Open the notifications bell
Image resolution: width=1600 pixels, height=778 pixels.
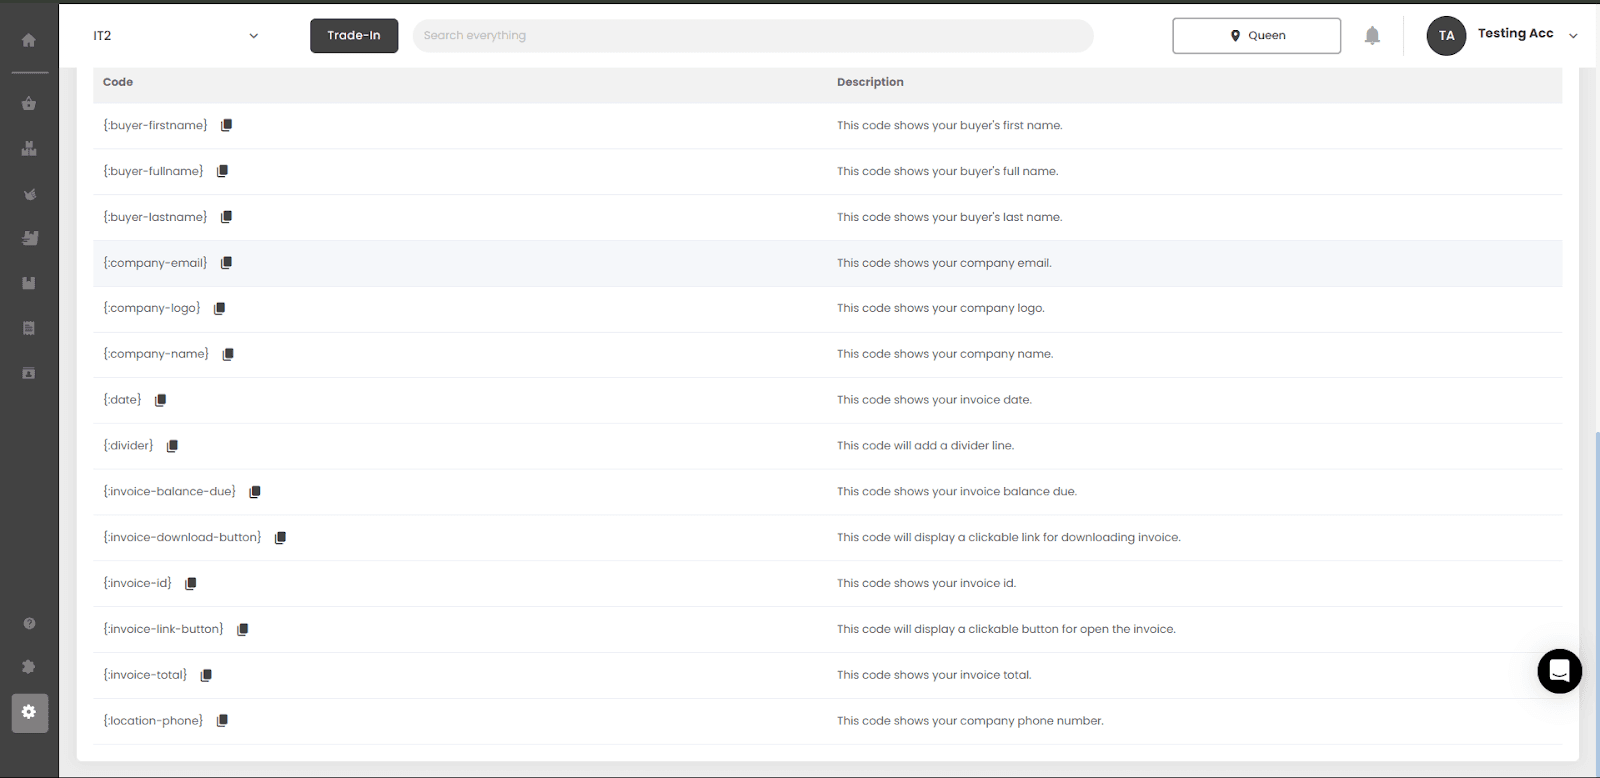coord(1372,36)
